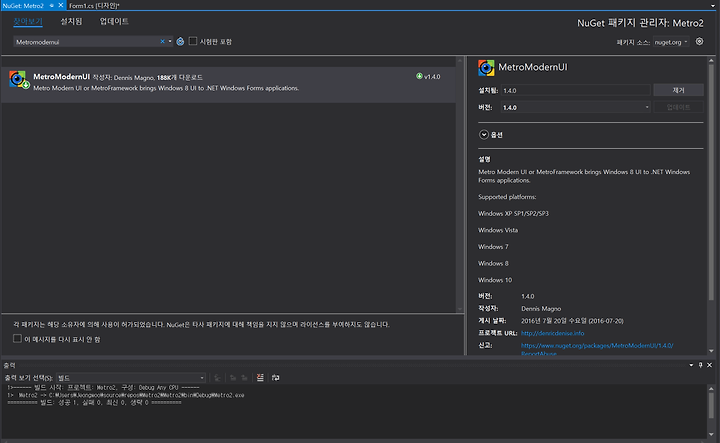
Task: Click the find message in code icon
Action: pyautogui.click(x=218, y=377)
